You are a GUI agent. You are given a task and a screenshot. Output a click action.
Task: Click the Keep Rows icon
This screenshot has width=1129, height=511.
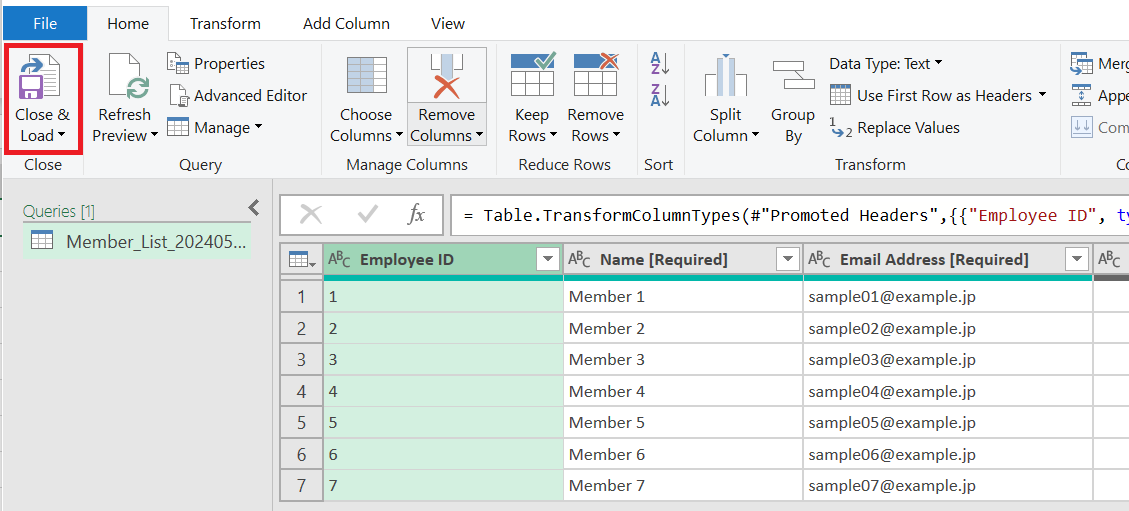532,77
